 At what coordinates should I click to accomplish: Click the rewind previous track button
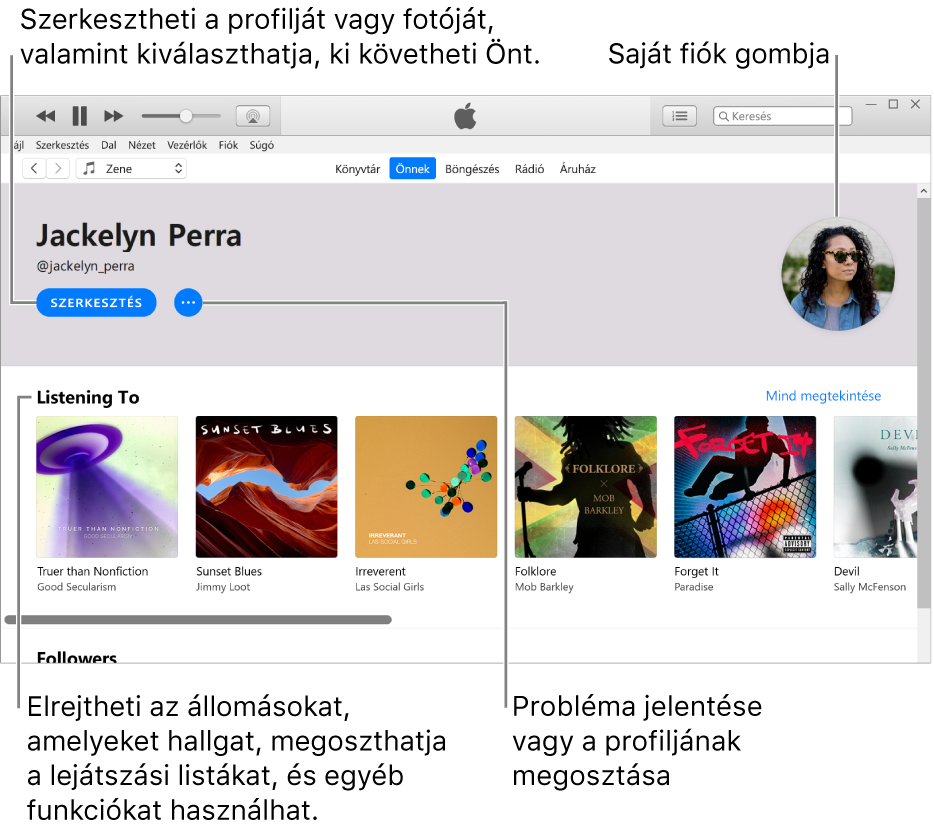(x=46, y=116)
